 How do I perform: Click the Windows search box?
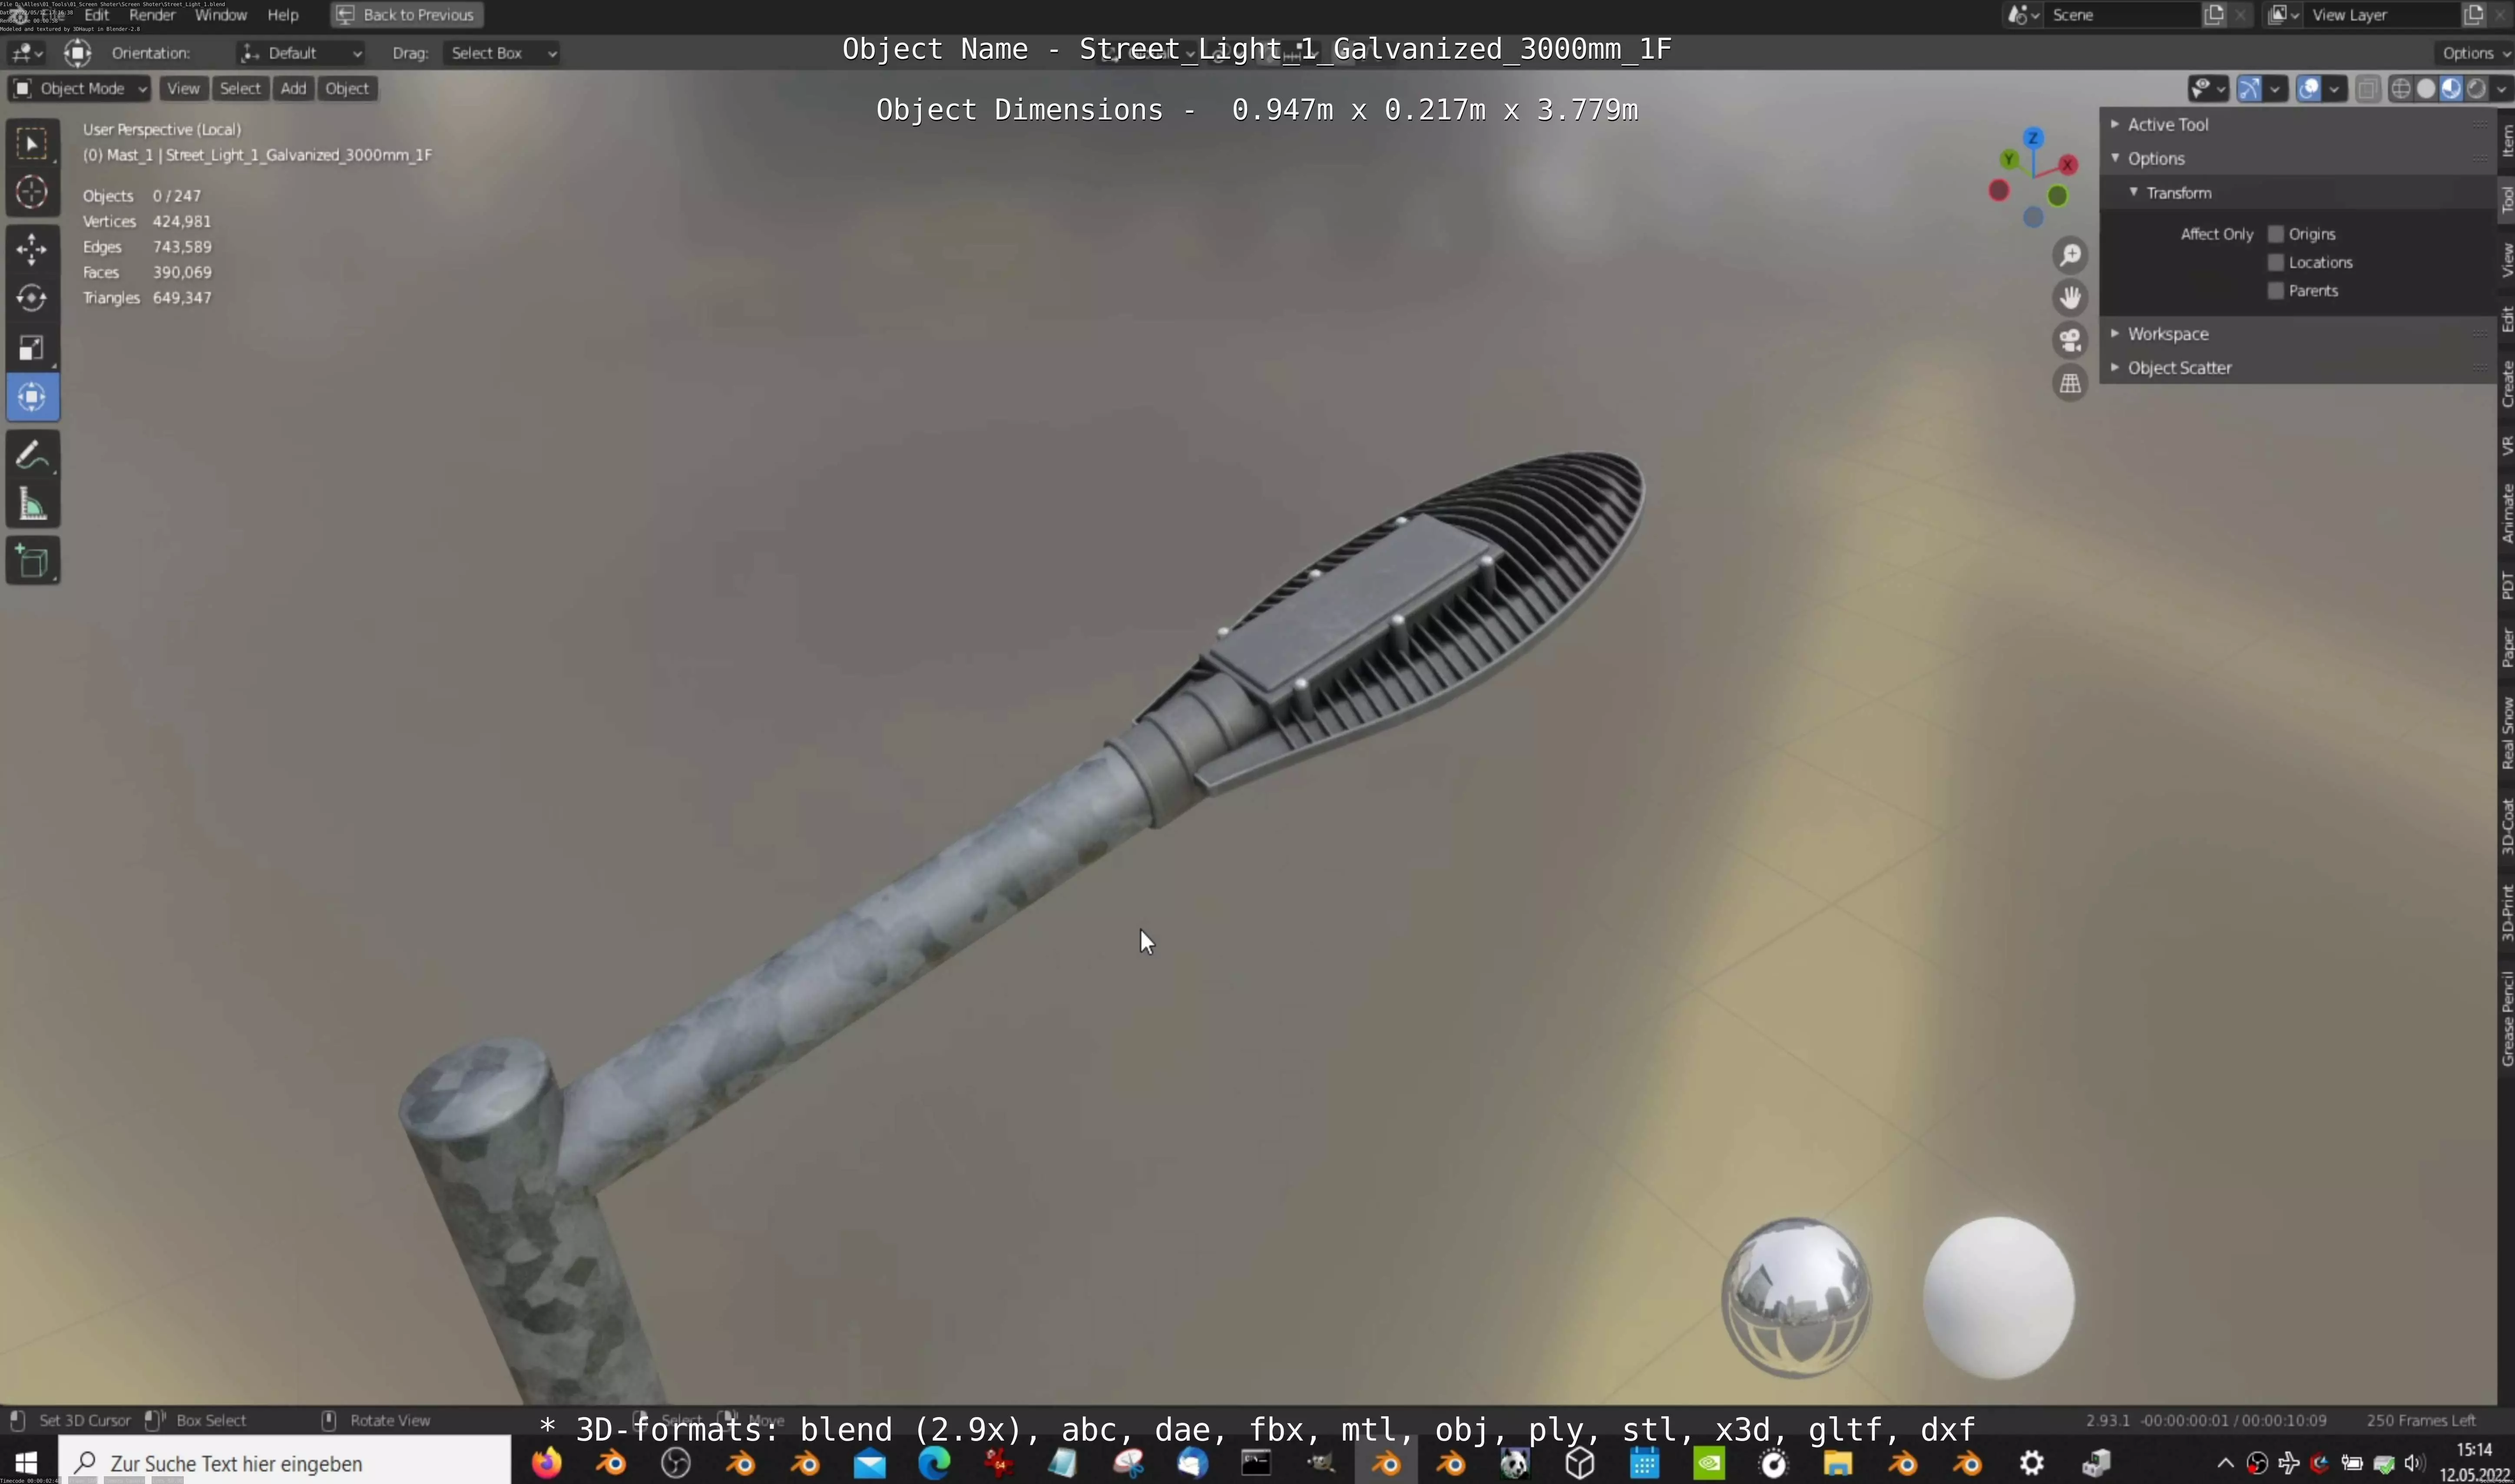285,1463
